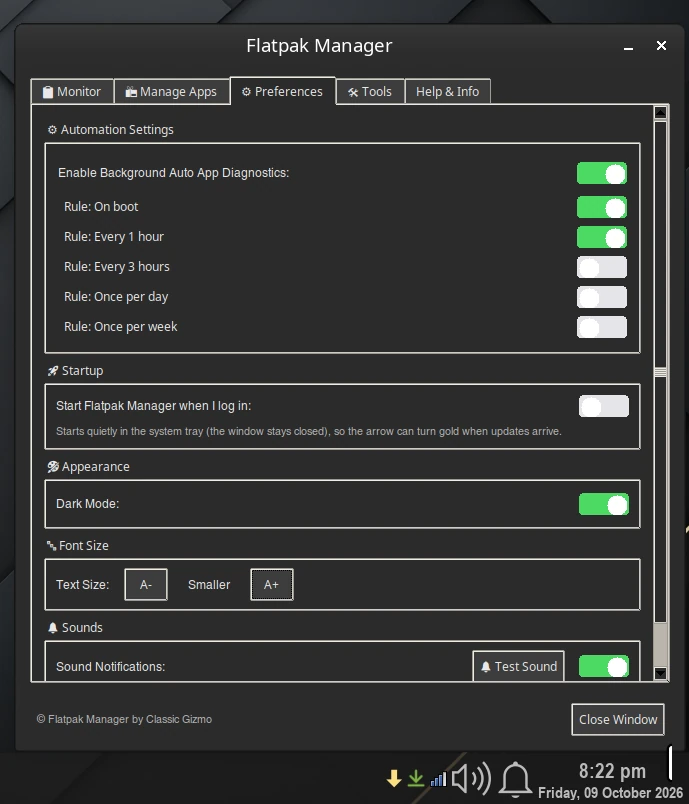Viewport: 689px width, 804px height.
Task: Toggle Sound Notifications switch
Action: pyautogui.click(x=604, y=667)
